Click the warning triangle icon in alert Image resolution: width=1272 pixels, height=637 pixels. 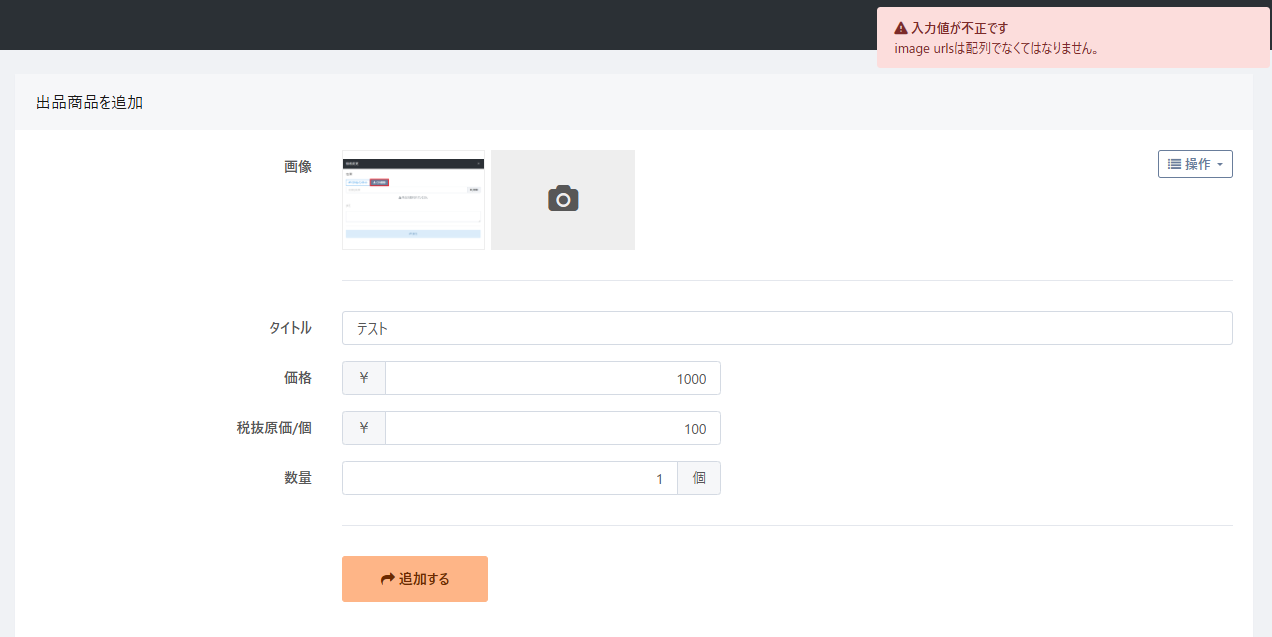(x=901, y=28)
